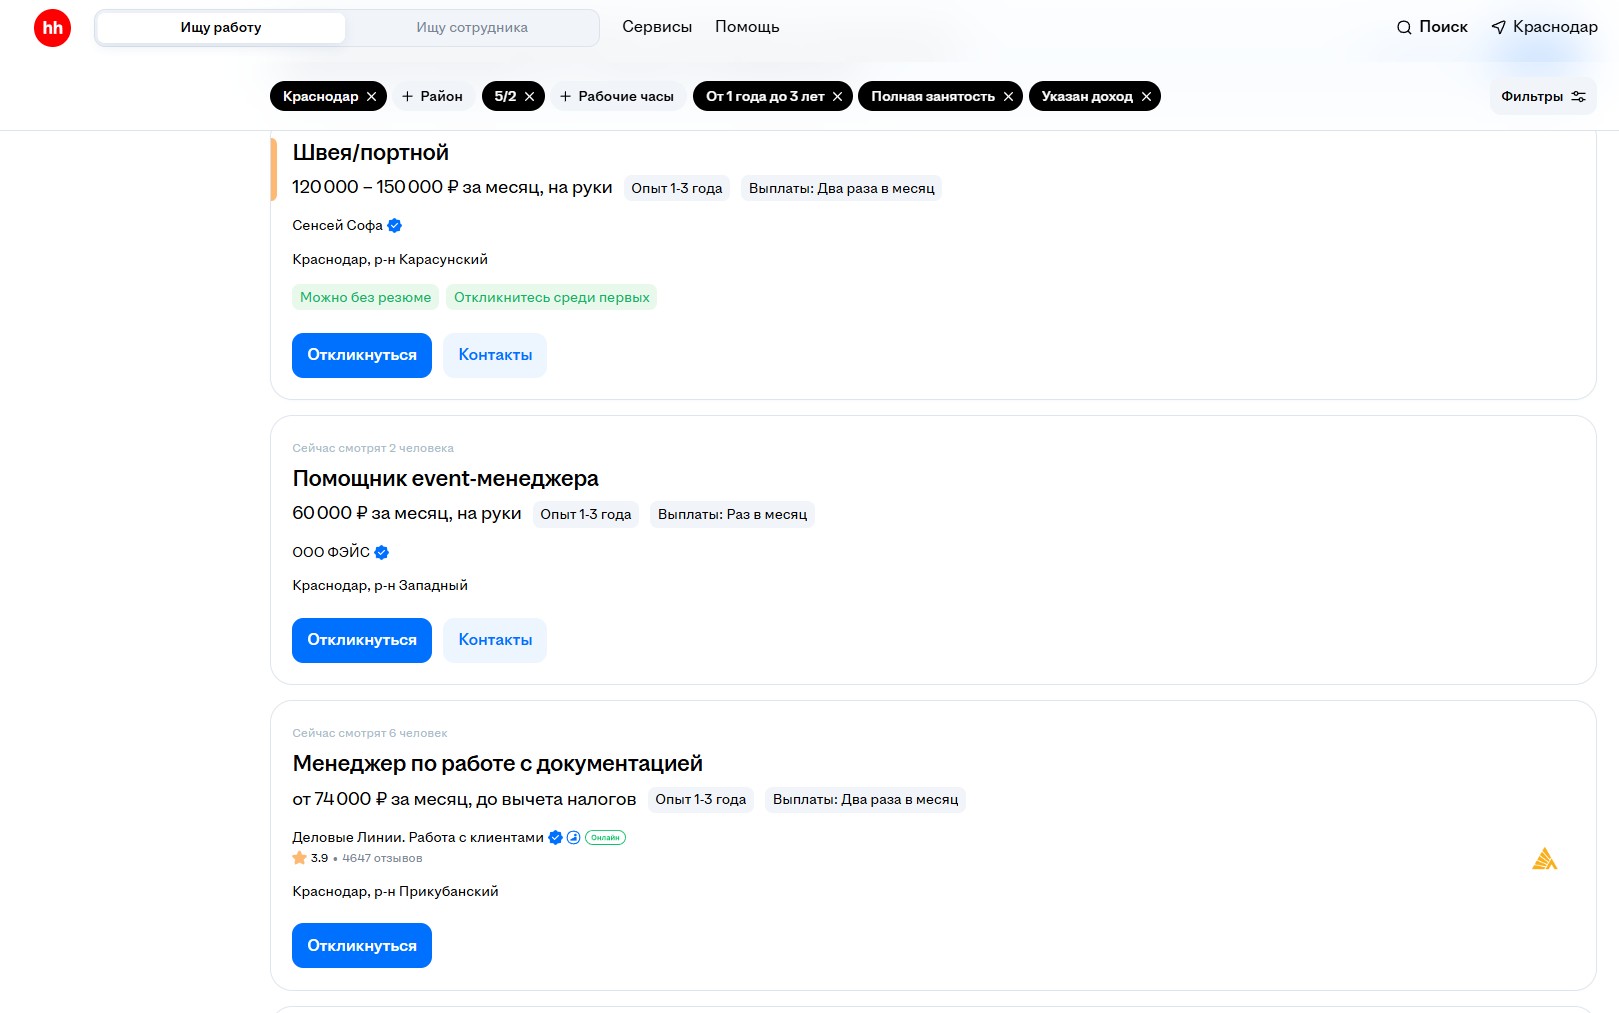Open the "Швея/портной" vacancy title
Screen dimensions: 1619x1013
[x=370, y=153]
